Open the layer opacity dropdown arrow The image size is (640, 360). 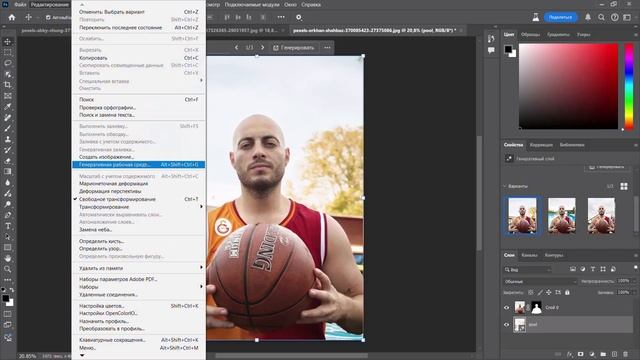[x=633, y=281]
